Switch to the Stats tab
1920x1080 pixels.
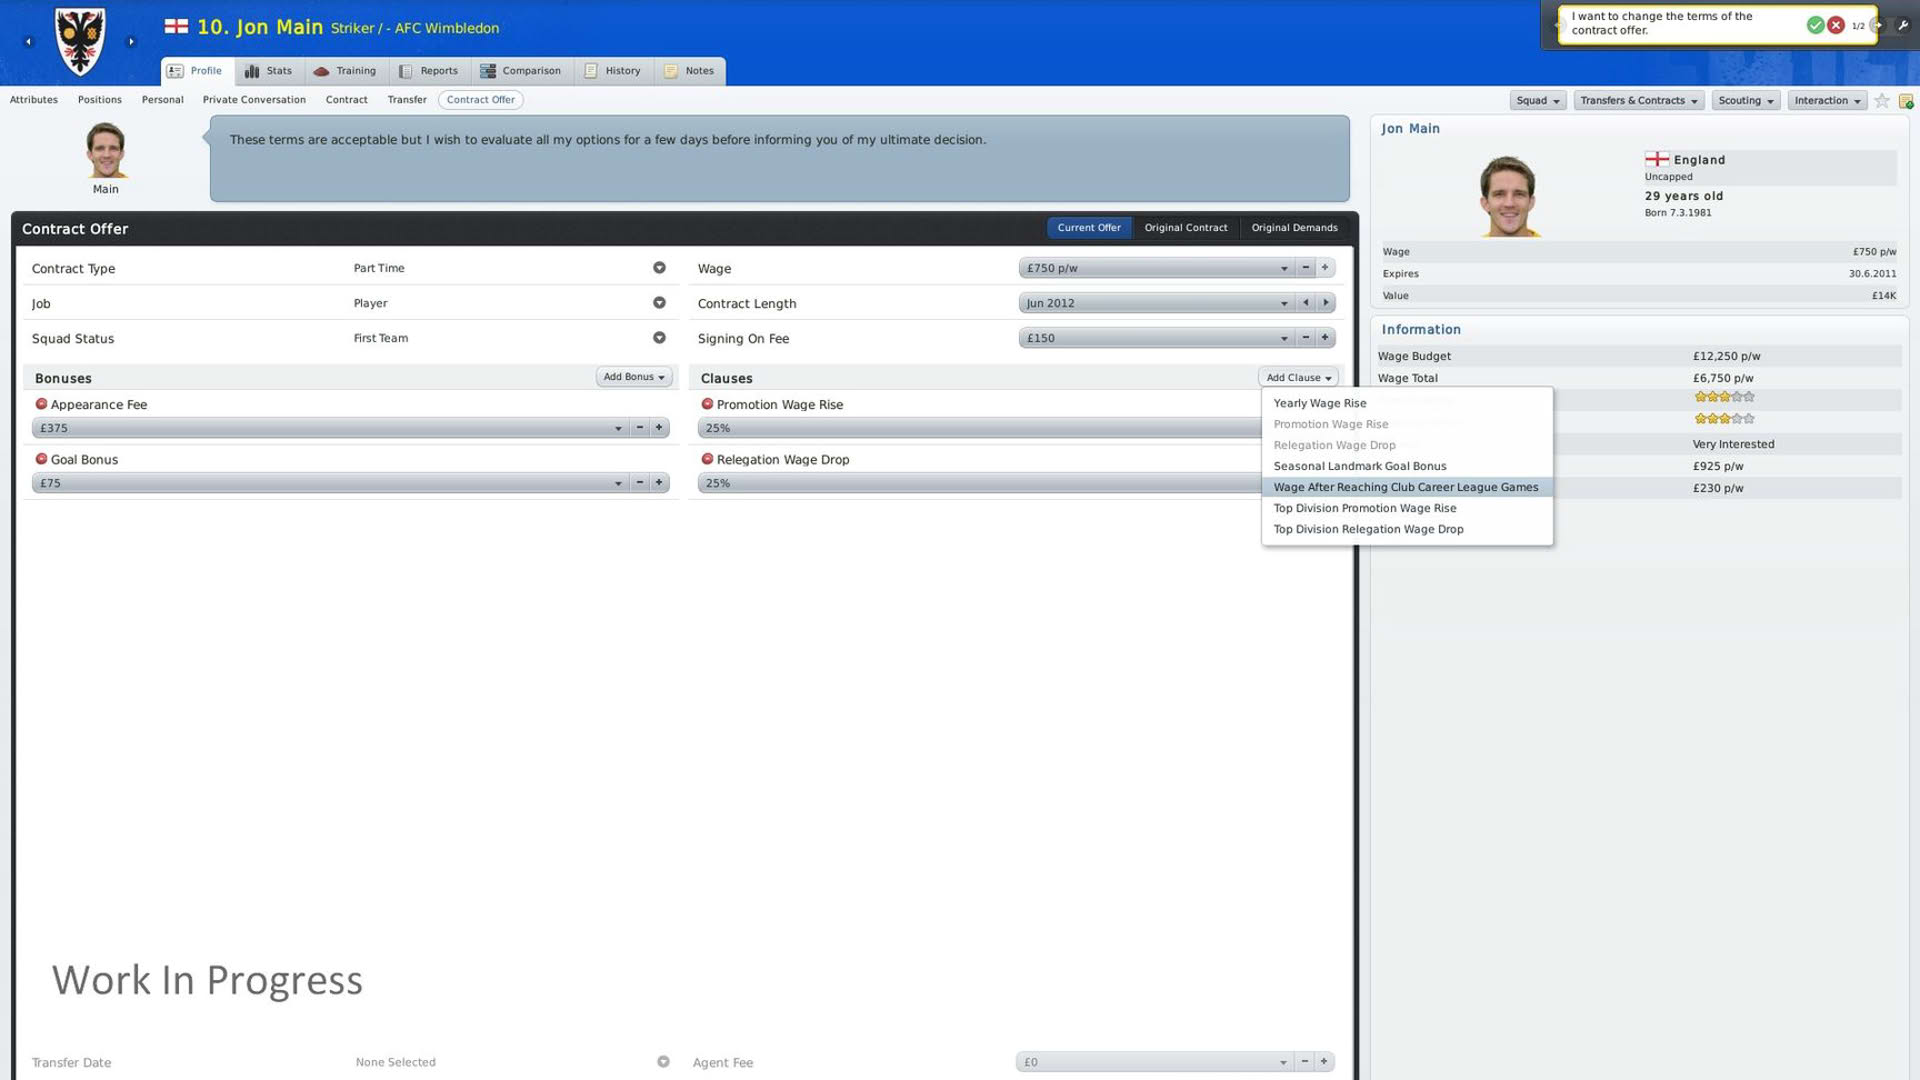point(268,71)
